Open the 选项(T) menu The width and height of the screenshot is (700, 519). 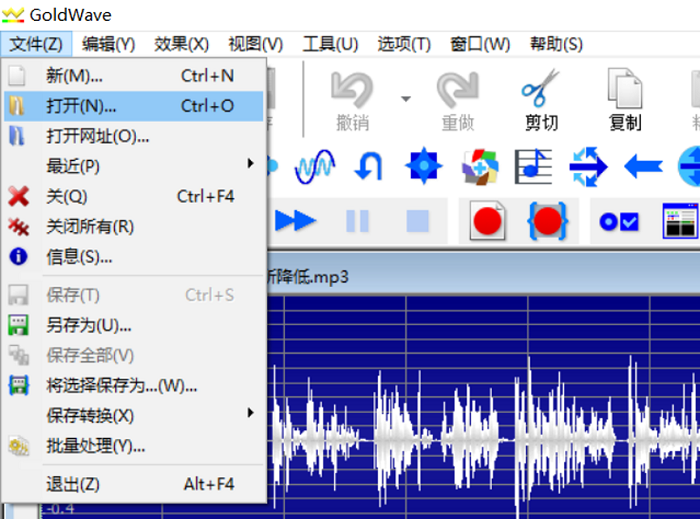[404, 44]
